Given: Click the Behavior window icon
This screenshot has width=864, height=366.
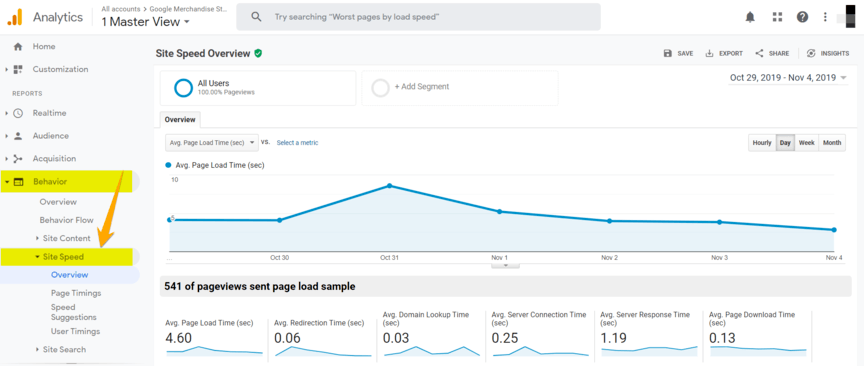Looking at the screenshot, I should tap(18, 182).
